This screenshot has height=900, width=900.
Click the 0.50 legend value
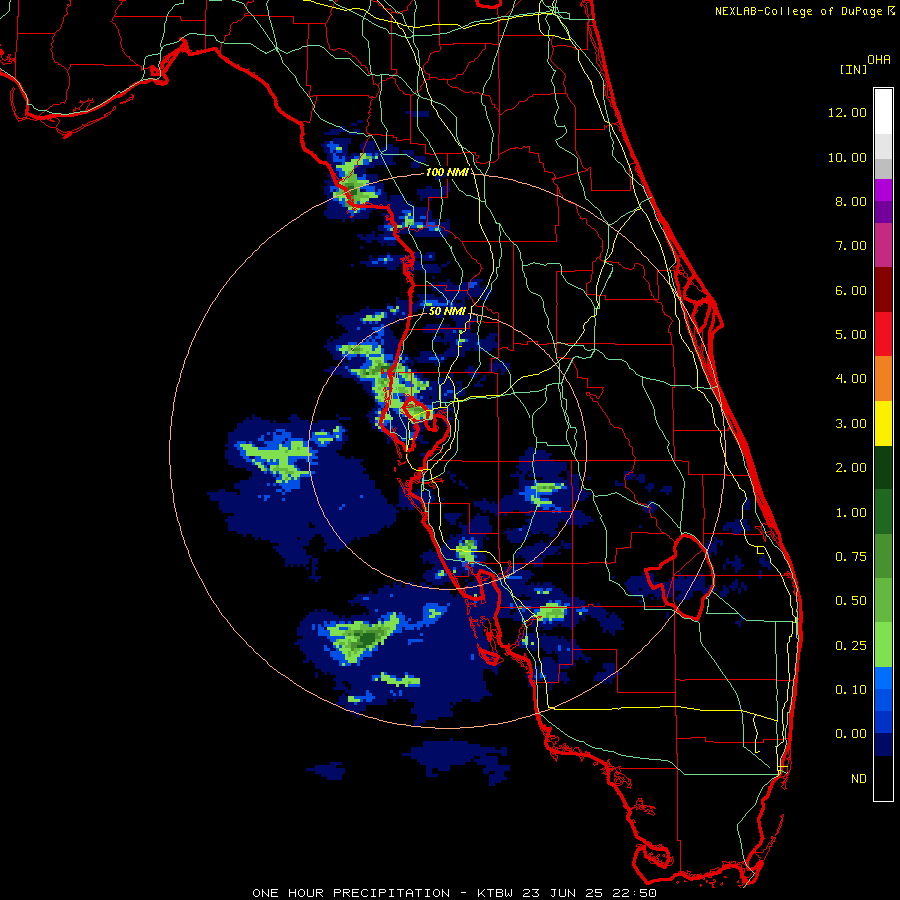(851, 601)
